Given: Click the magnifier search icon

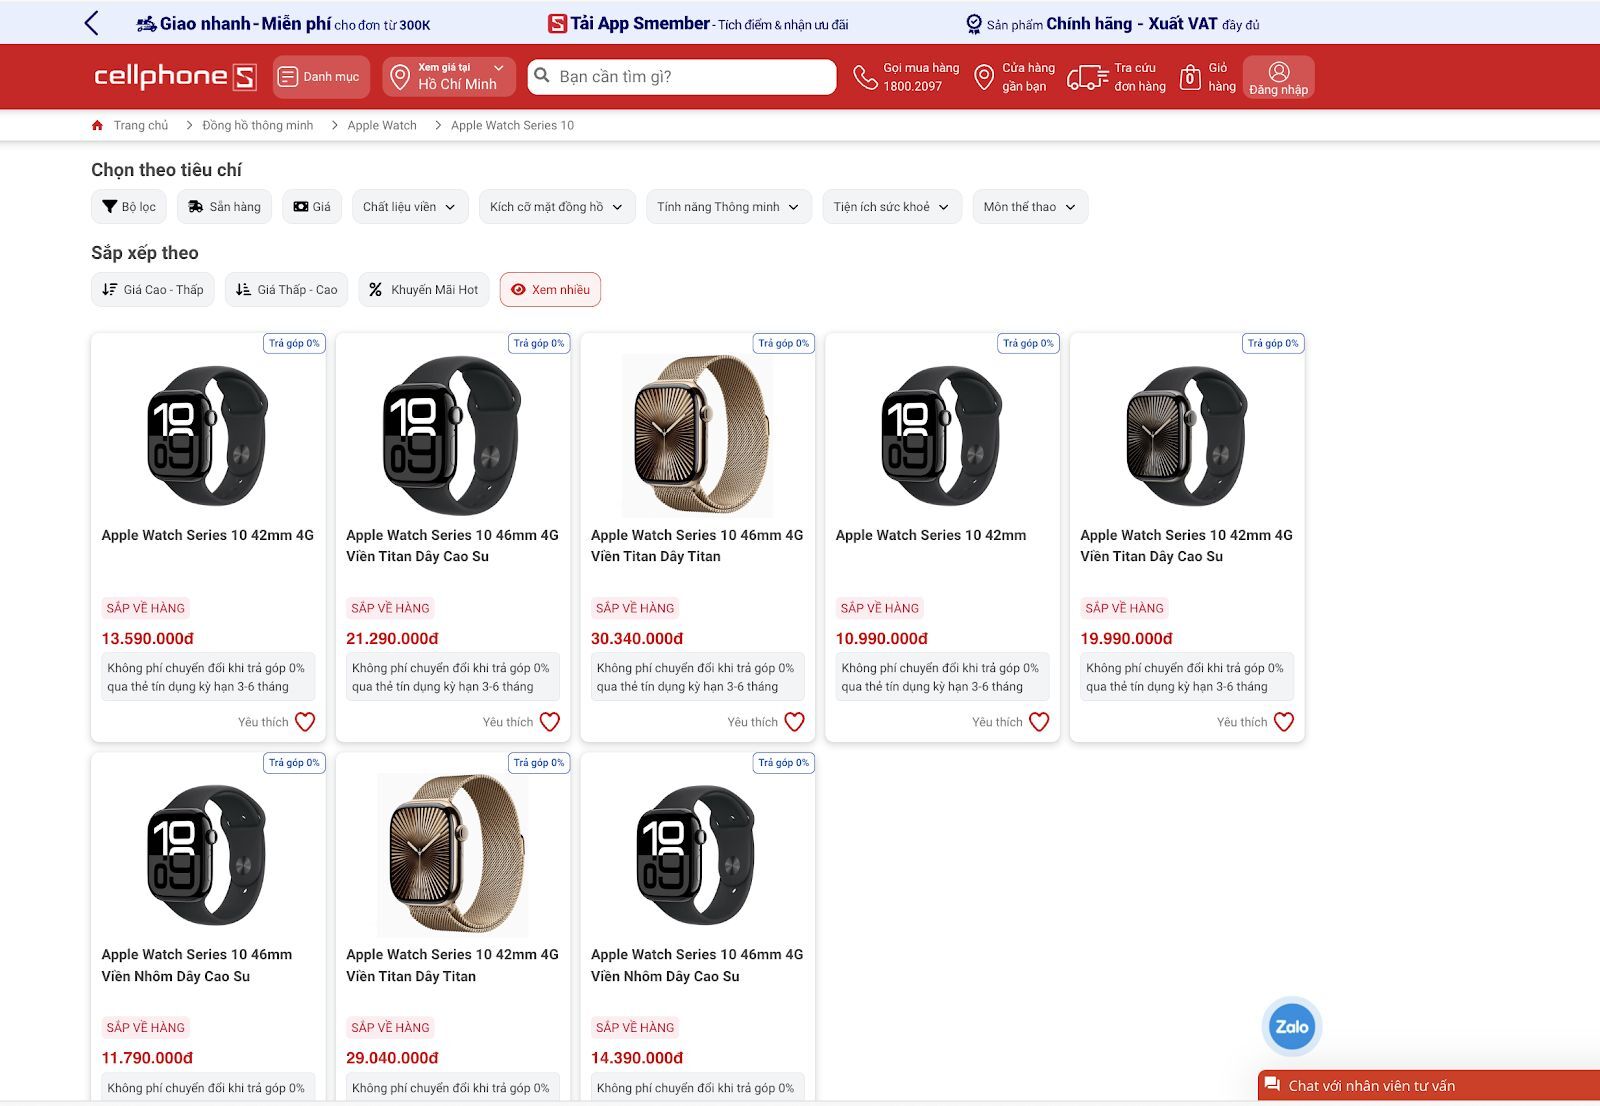Looking at the screenshot, I should 542,75.
